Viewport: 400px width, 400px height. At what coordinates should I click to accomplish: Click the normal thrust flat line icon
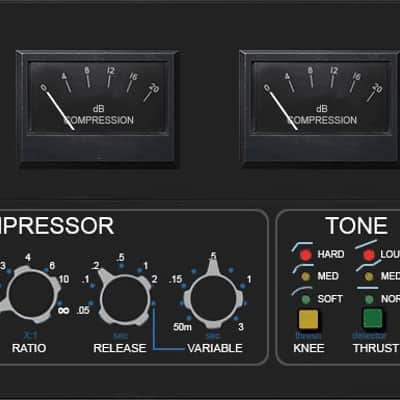[368, 288]
